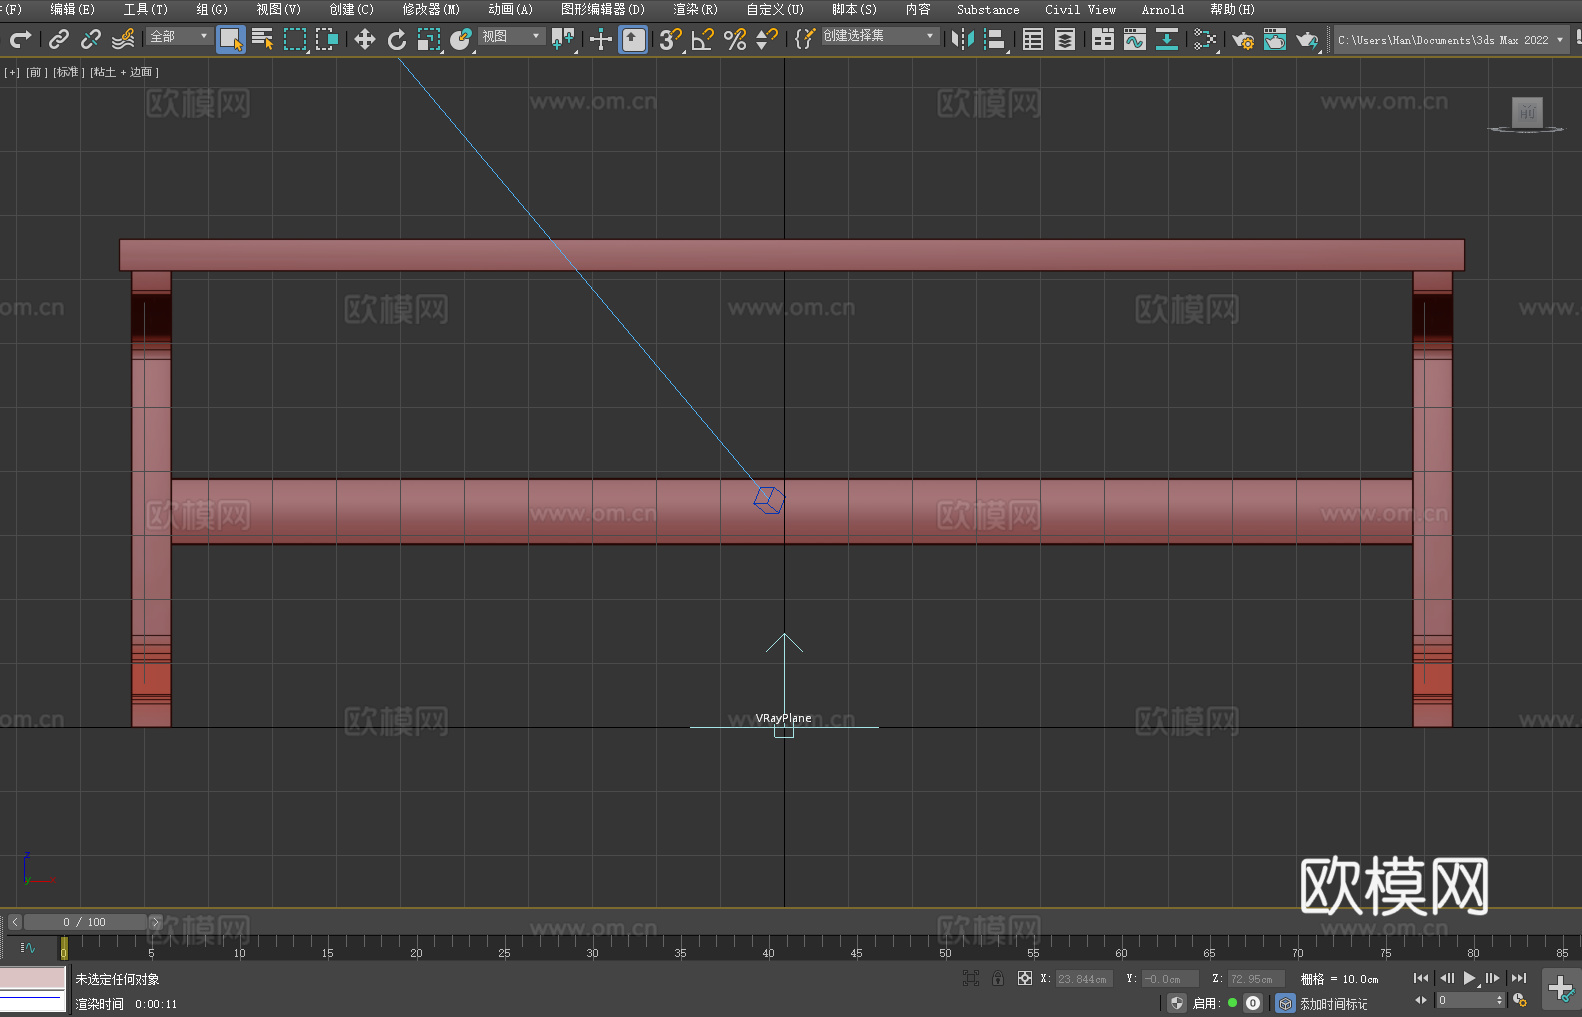Click the [粘土 + 边面] shading label
Image resolution: width=1582 pixels, height=1017 pixels.
pyautogui.click(x=125, y=72)
